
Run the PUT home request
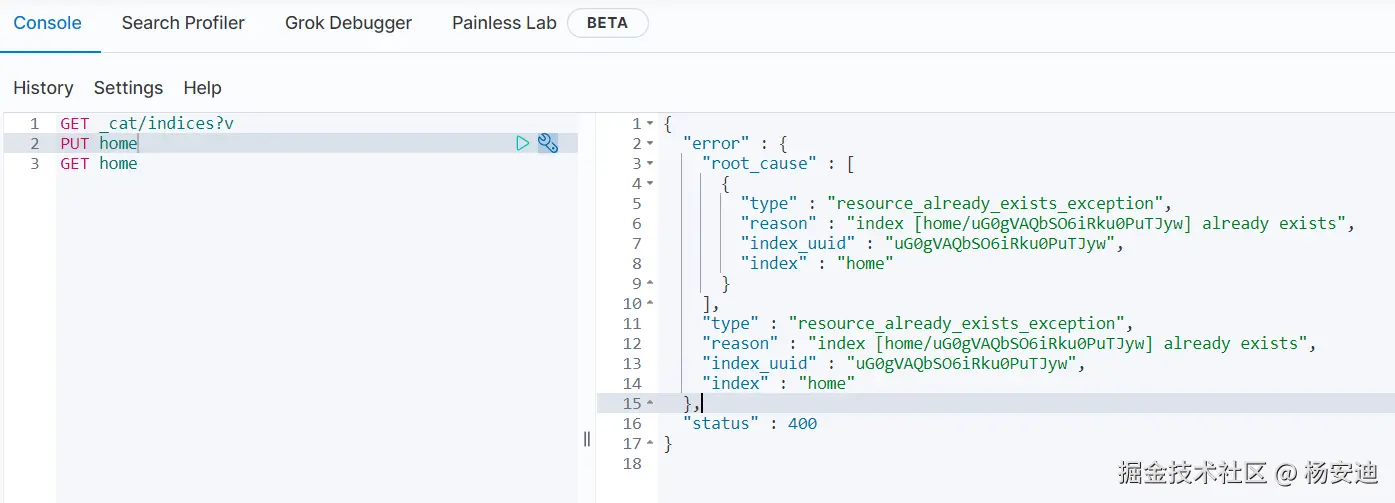(522, 143)
